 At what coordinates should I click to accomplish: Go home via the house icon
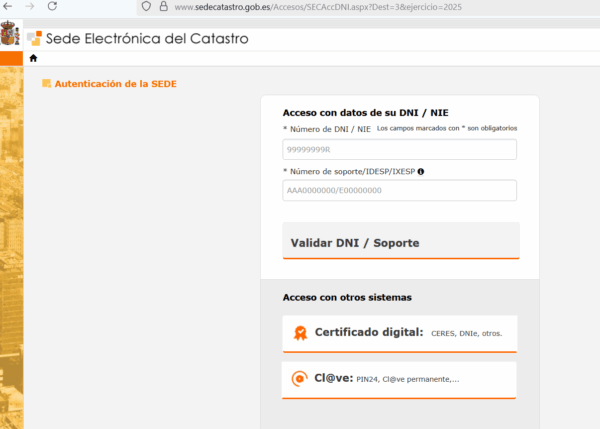pyautogui.click(x=33, y=58)
